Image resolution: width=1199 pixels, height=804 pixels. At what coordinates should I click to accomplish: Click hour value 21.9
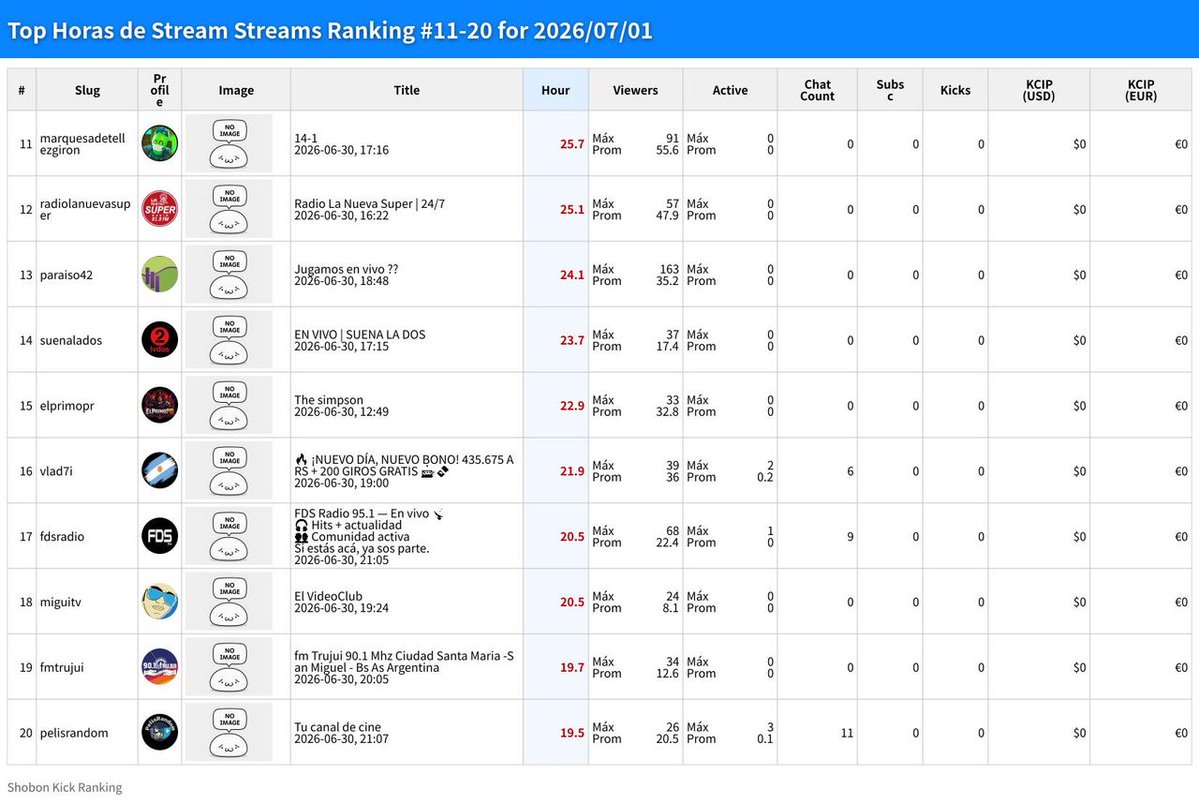coord(572,471)
